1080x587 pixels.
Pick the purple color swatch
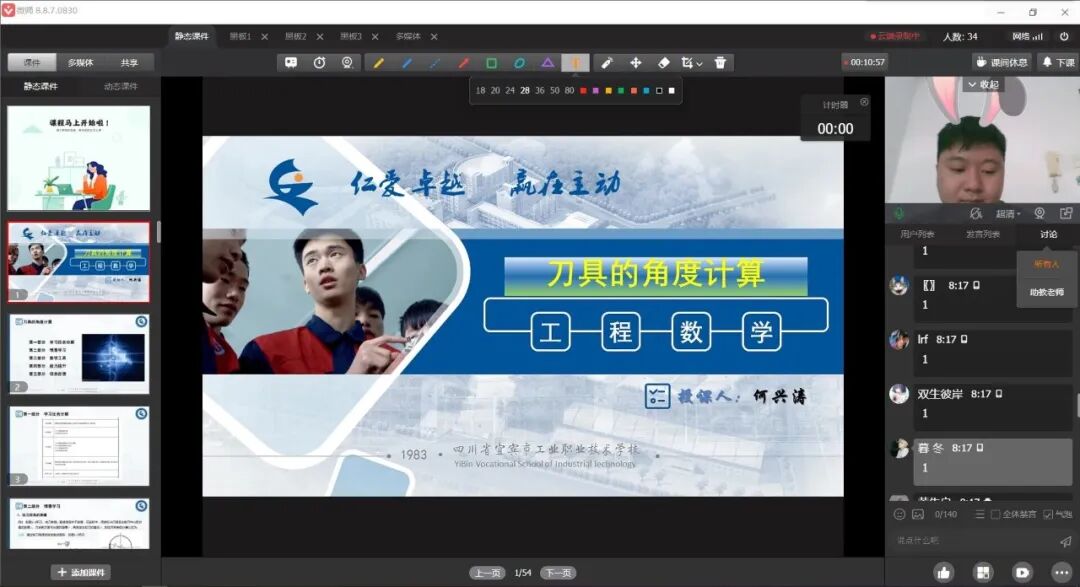(x=596, y=90)
